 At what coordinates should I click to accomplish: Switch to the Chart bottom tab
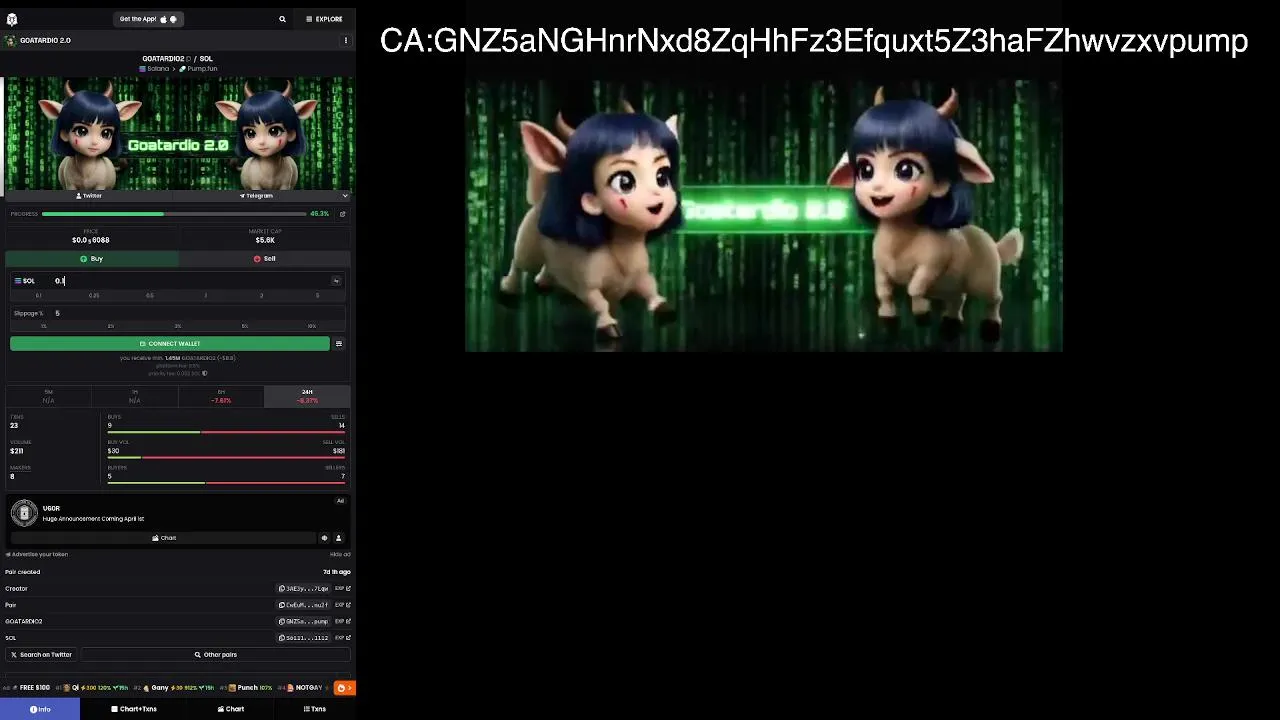pos(231,709)
